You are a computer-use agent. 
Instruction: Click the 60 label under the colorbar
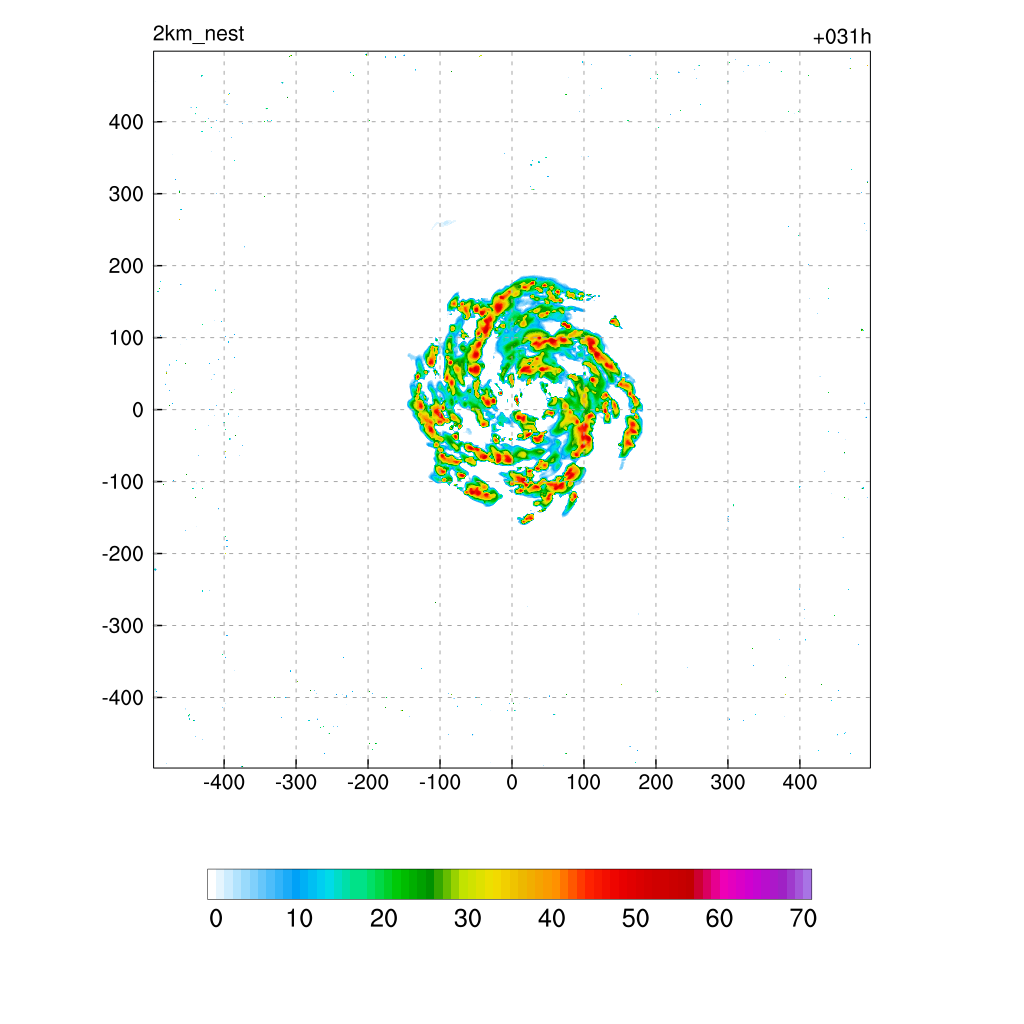point(719,919)
